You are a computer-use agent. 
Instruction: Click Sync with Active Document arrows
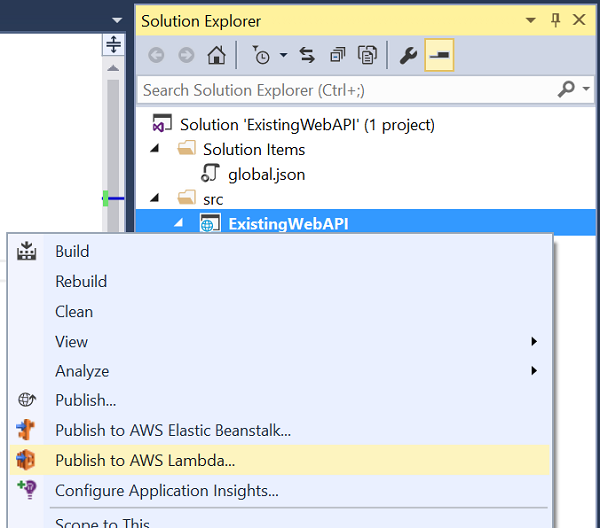point(307,55)
